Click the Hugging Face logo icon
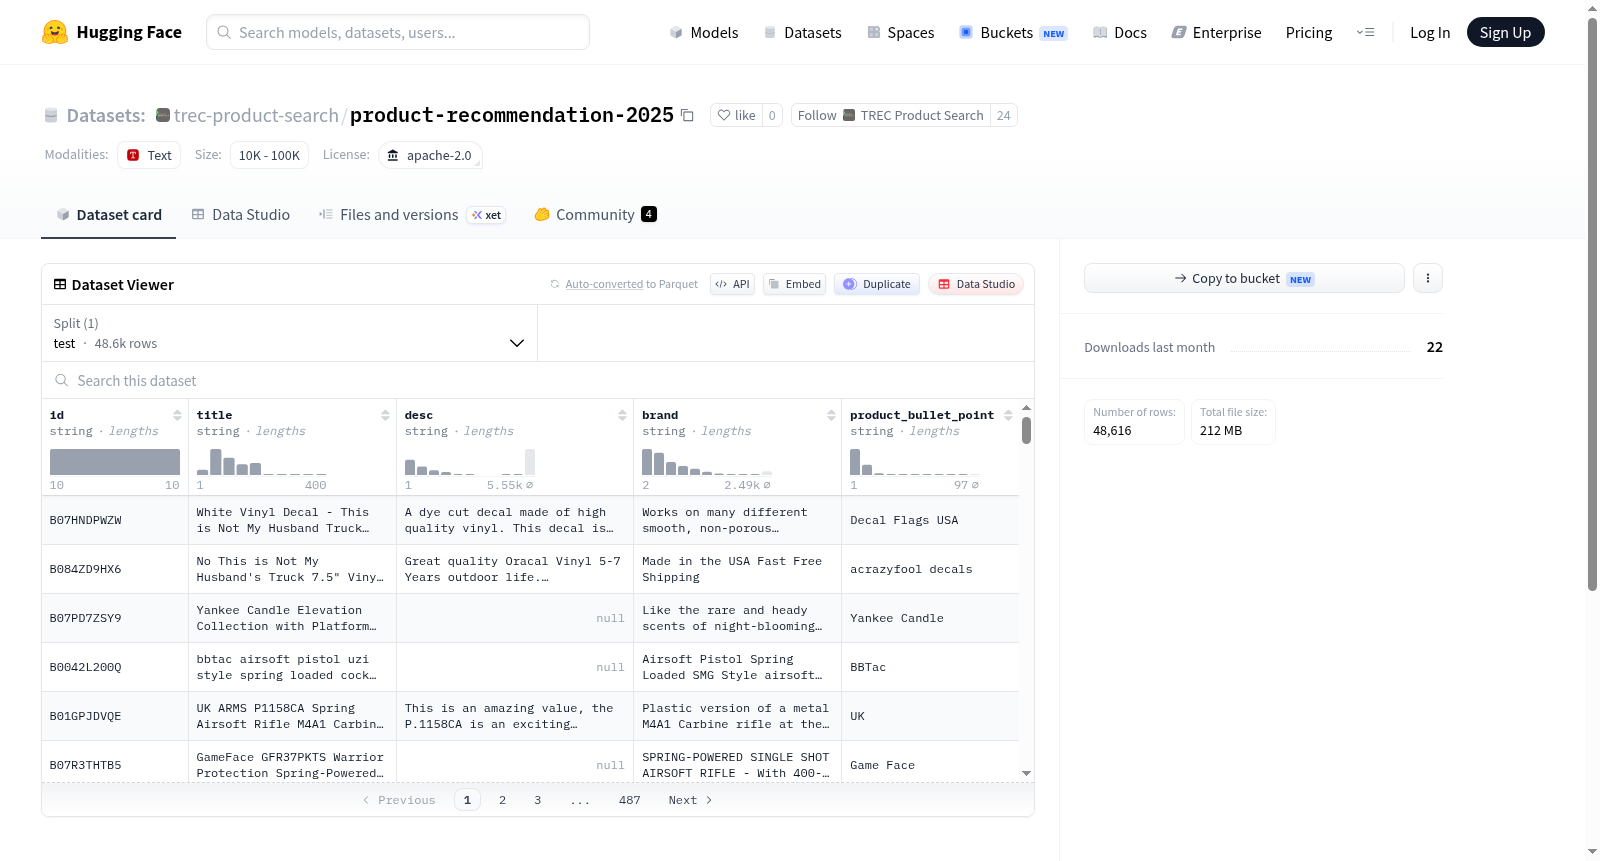Screen dimensions: 1600x861 (55, 32)
